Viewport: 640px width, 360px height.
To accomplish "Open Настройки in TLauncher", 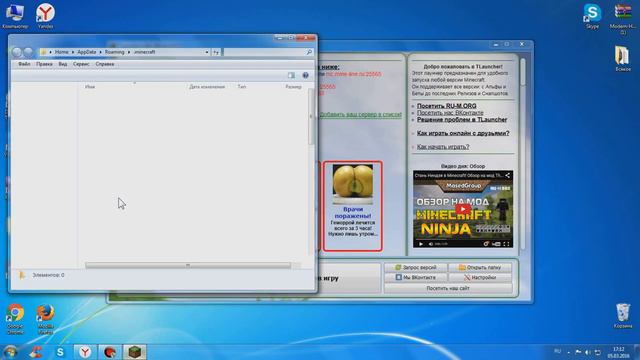I will tap(480, 278).
